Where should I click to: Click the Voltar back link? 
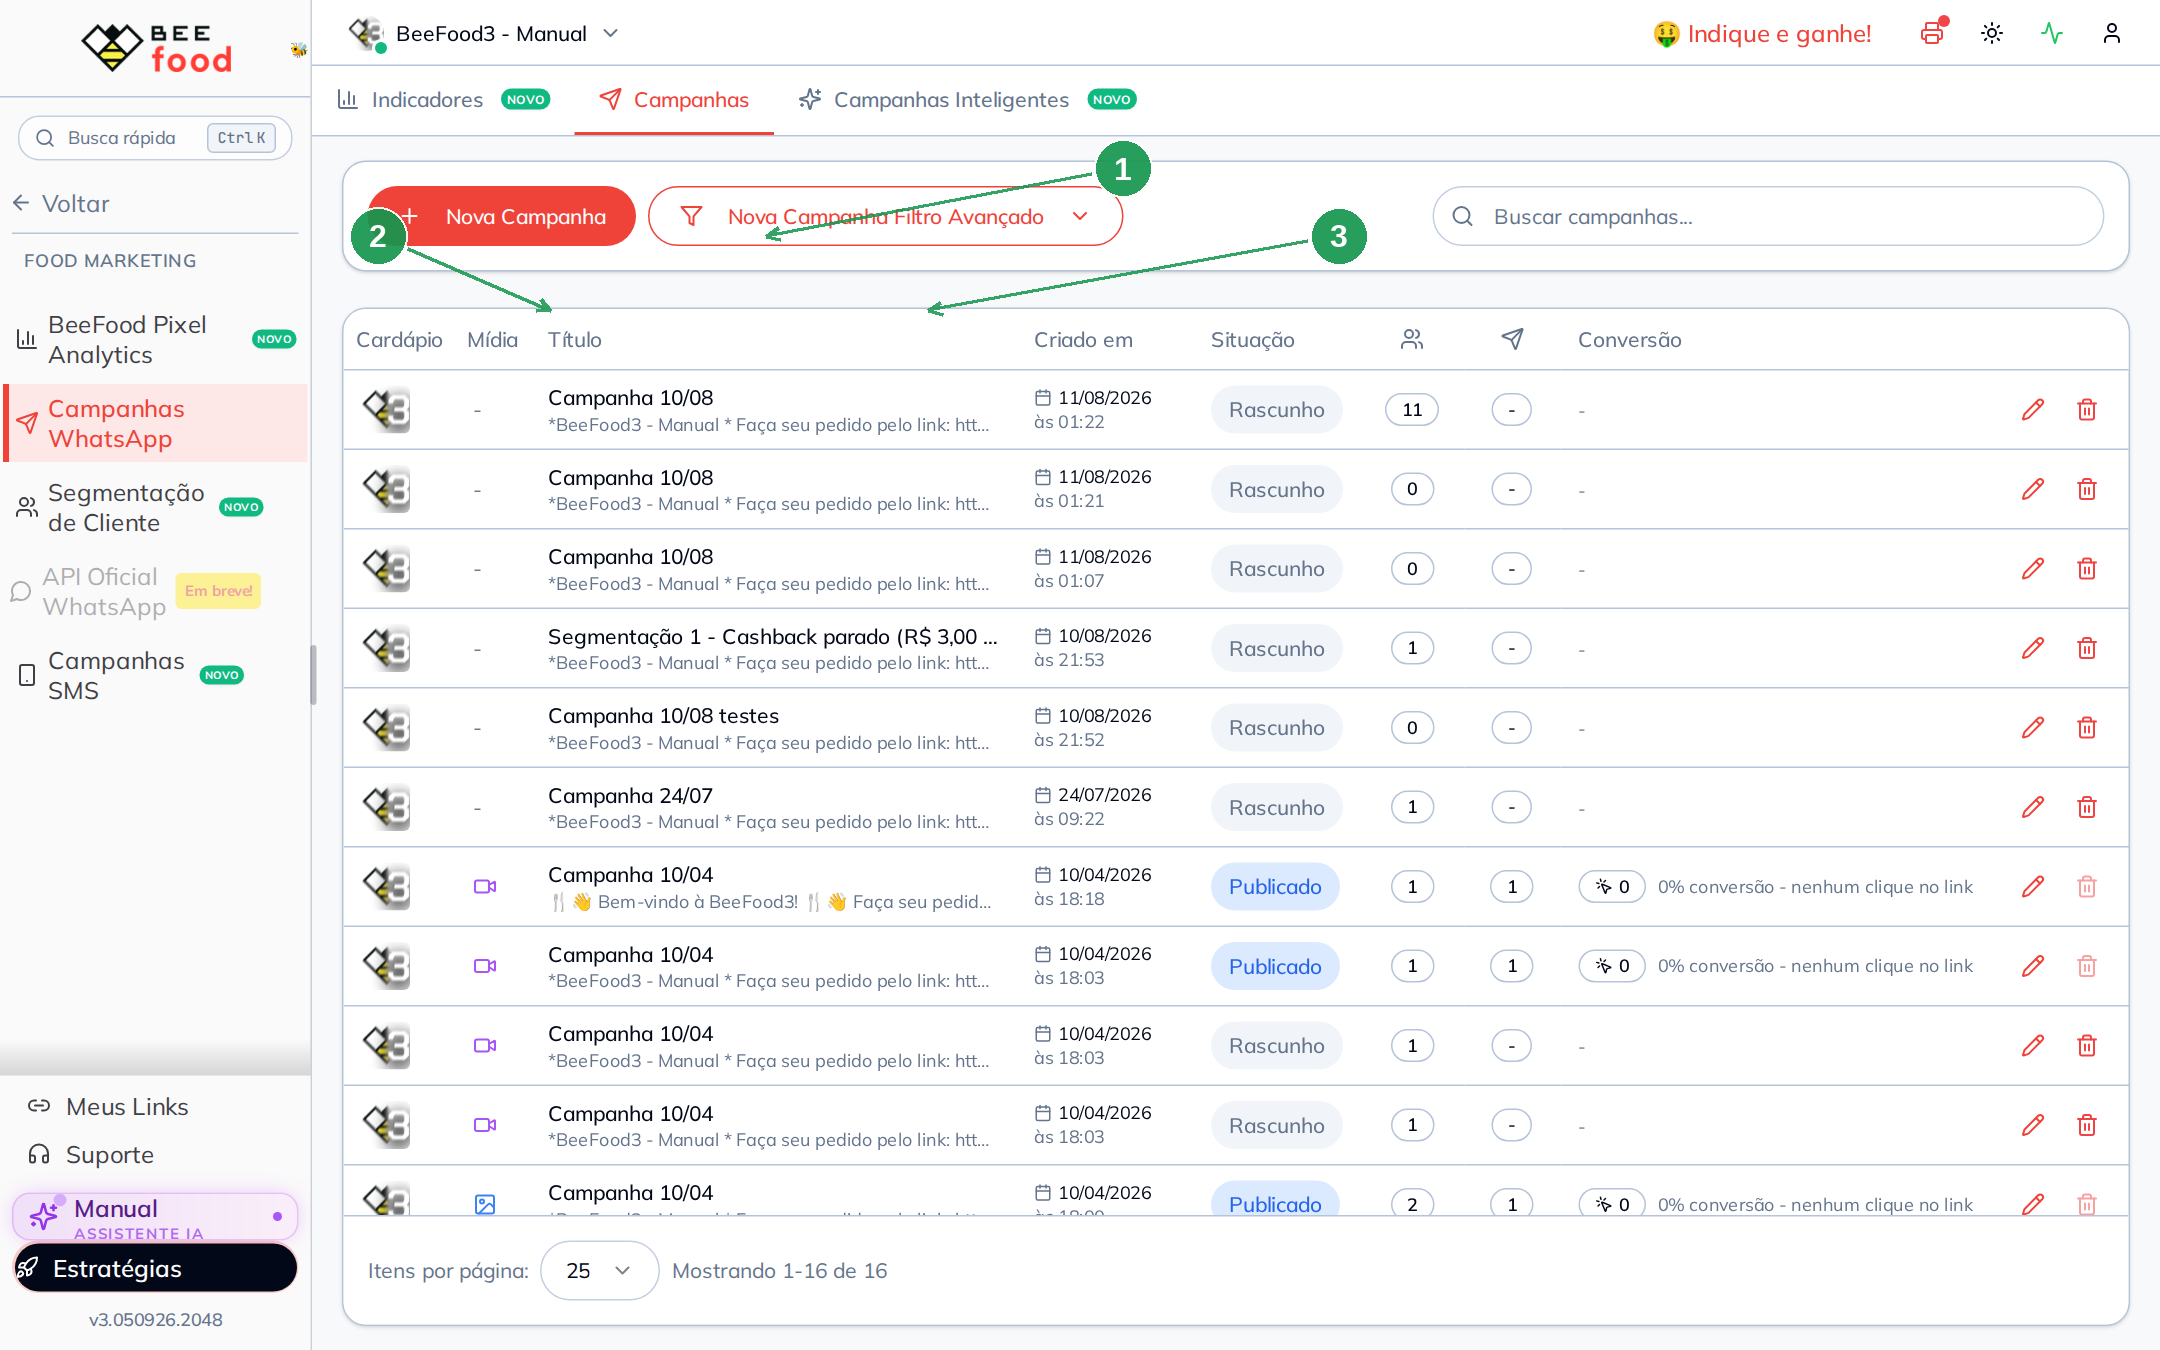[x=62, y=203]
